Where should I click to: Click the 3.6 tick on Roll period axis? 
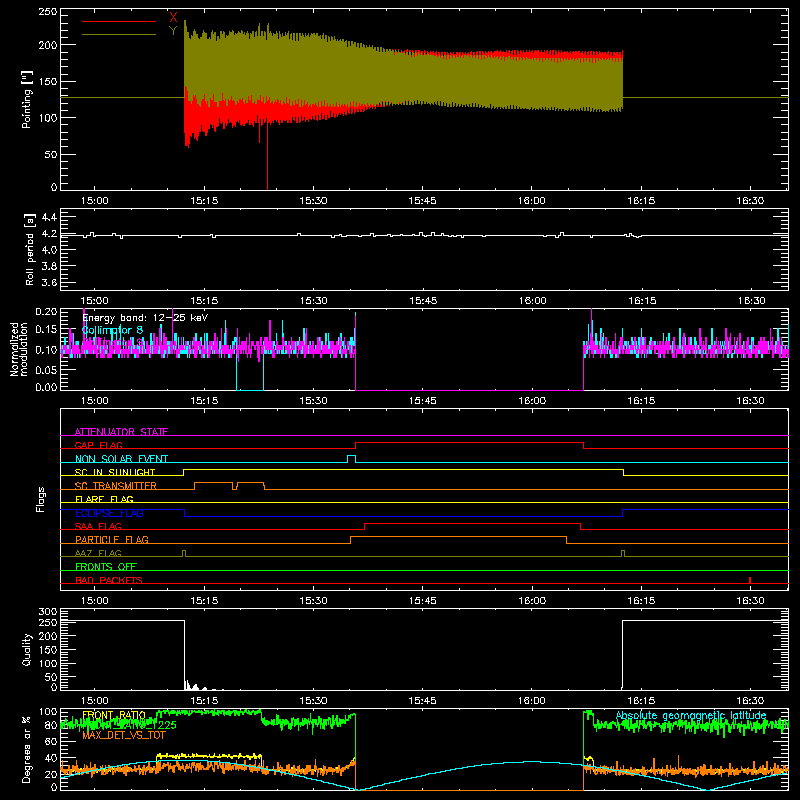click(x=49, y=282)
